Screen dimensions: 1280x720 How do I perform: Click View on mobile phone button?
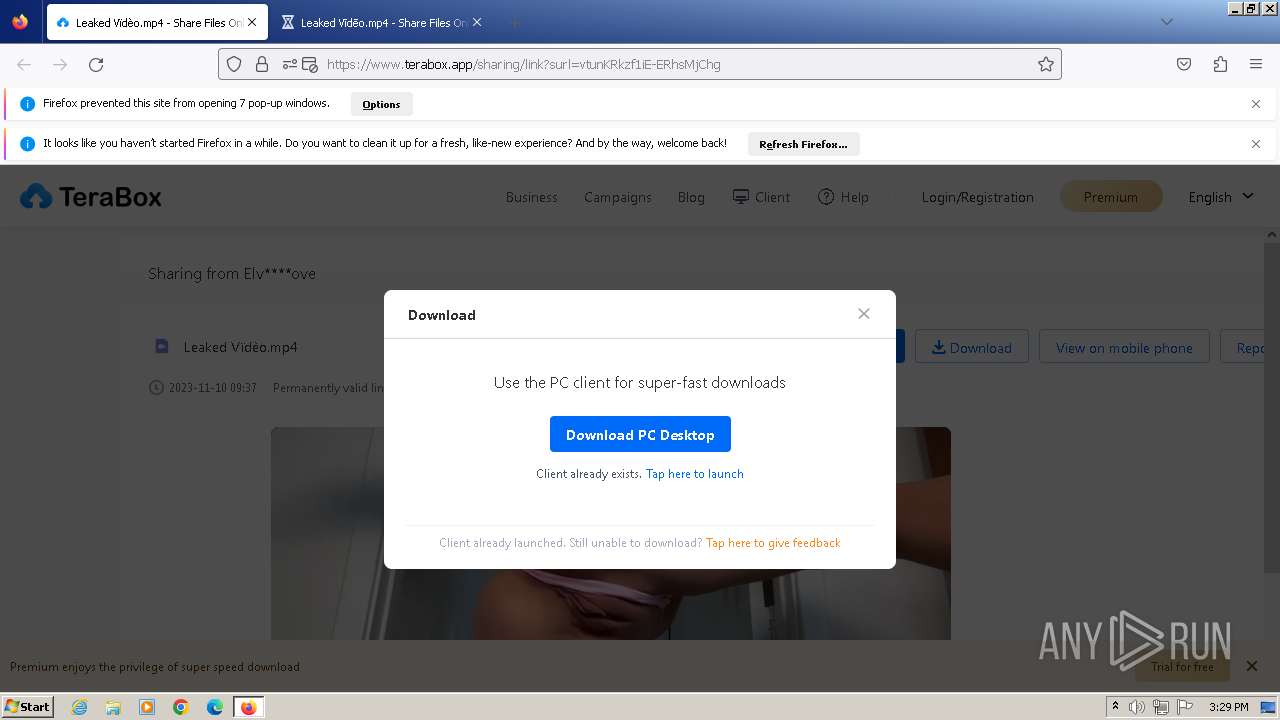pos(1124,347)
